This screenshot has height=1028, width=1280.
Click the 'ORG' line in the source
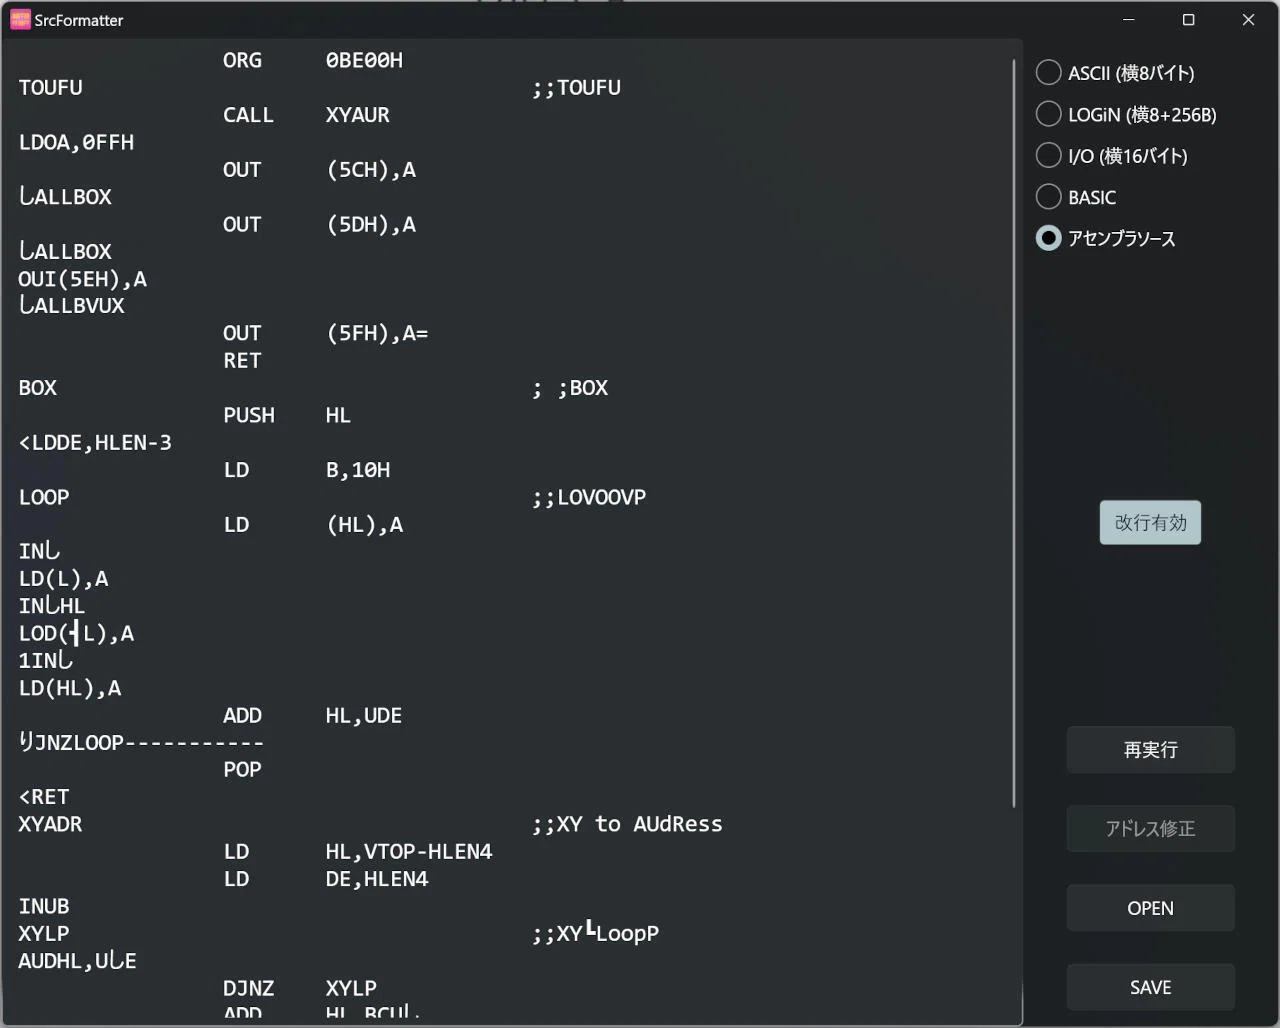[313, 60]
